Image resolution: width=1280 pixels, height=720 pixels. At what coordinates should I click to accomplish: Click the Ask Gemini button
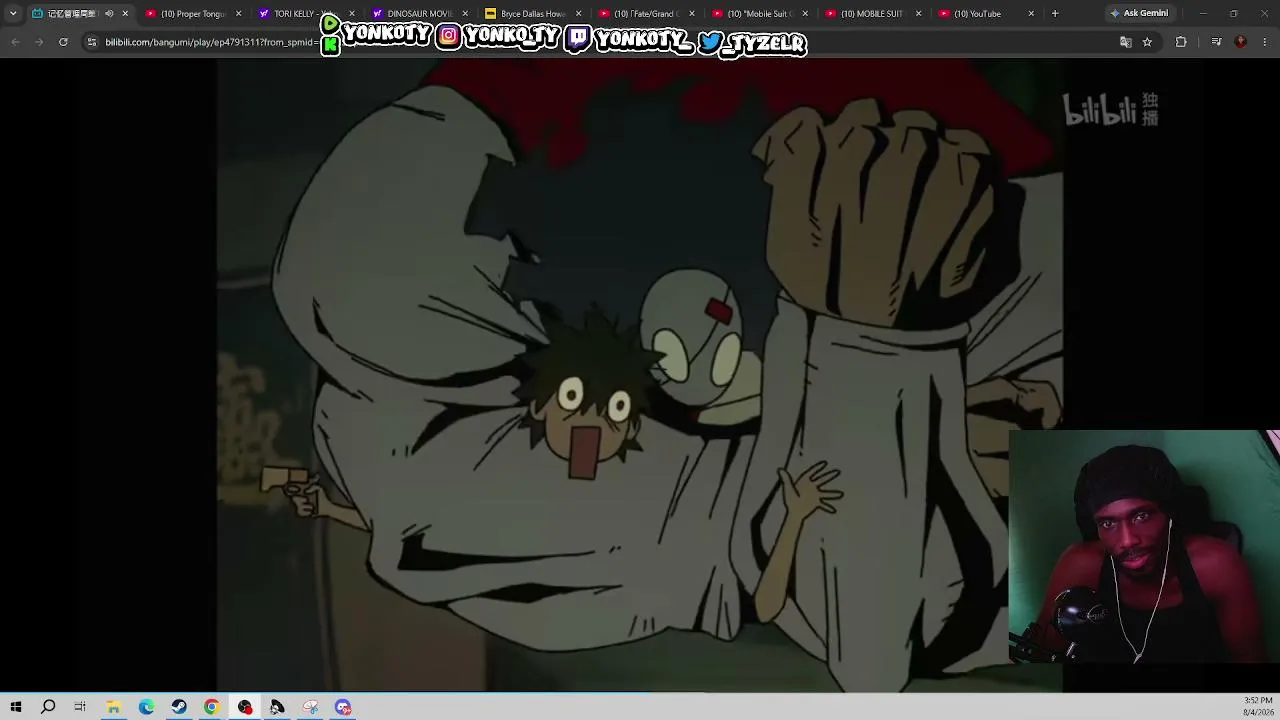click(1139, 13)
